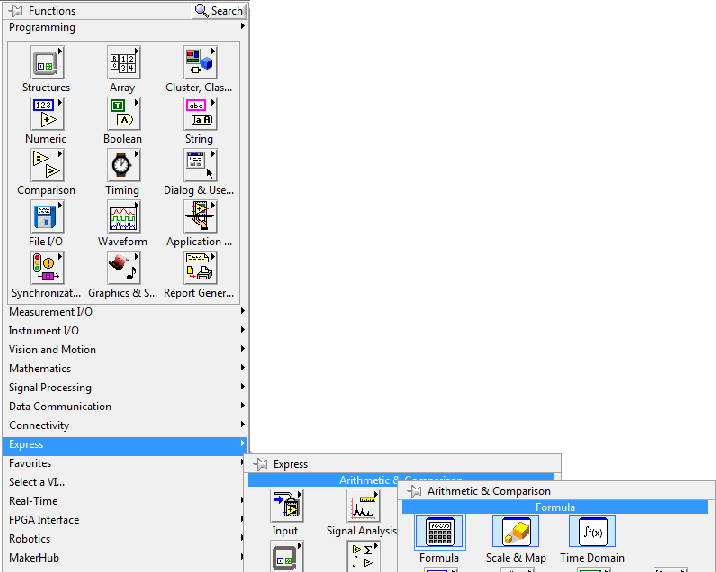716x572 pixels.
Task: Open the Waveform palette icon
Action: [x=123, y=216]
